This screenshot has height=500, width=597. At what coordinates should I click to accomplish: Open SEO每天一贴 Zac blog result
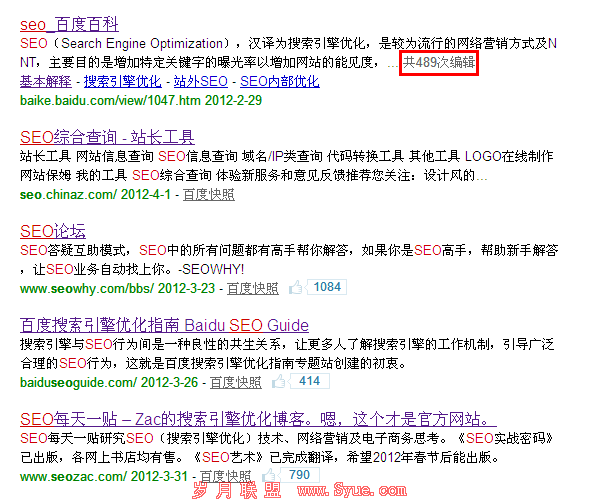pyautogui.click(x=258, y=419)
